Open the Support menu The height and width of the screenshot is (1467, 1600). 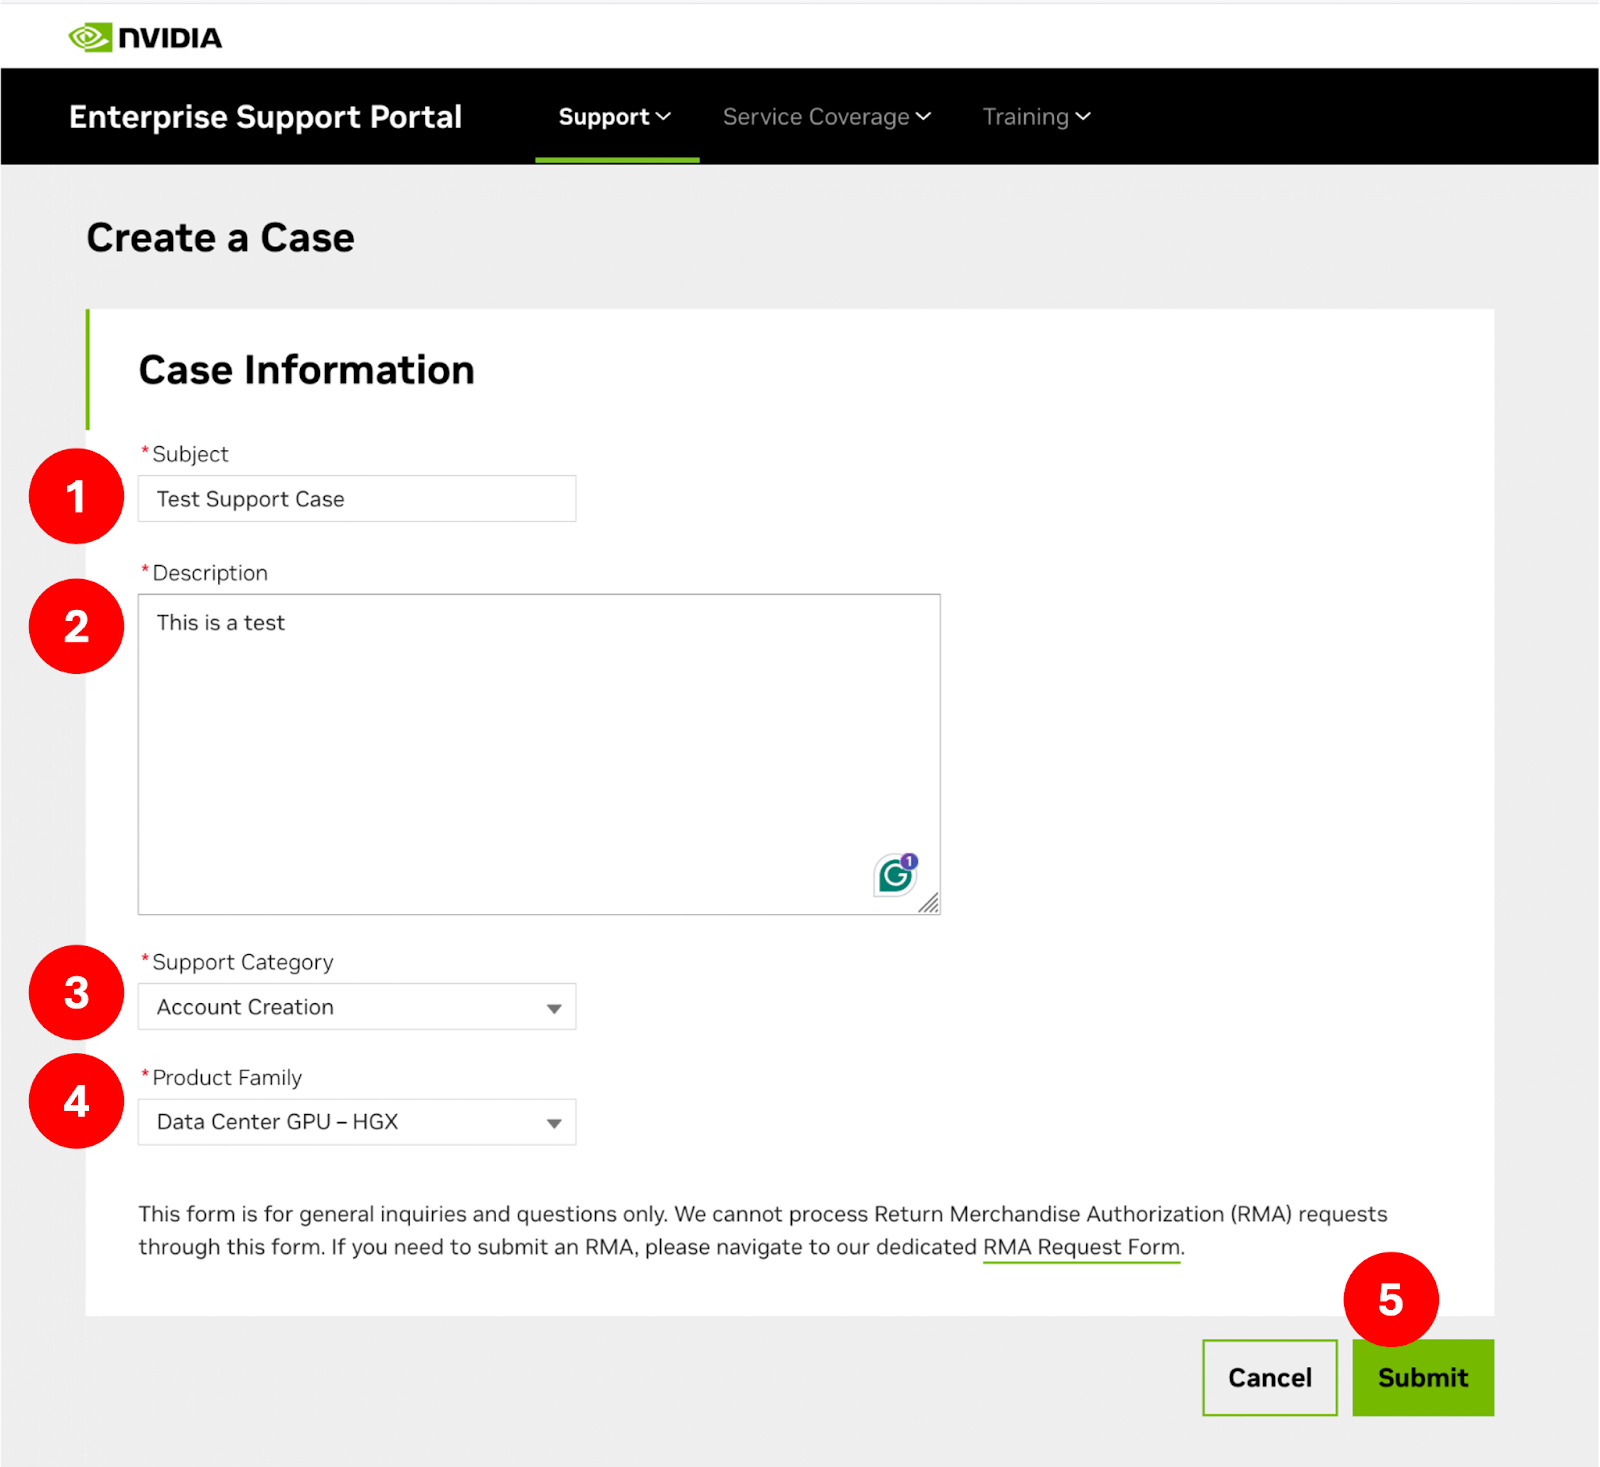[615, 117]
